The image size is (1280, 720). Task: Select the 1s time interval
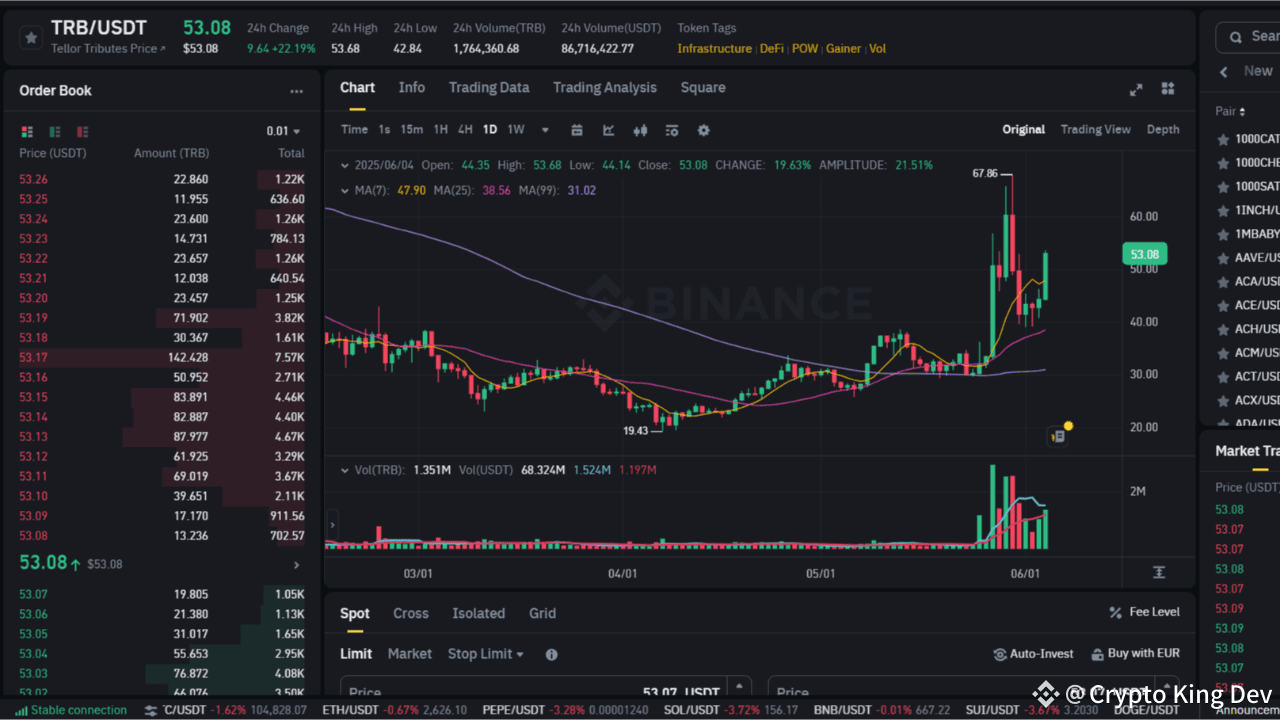[385, 130]
